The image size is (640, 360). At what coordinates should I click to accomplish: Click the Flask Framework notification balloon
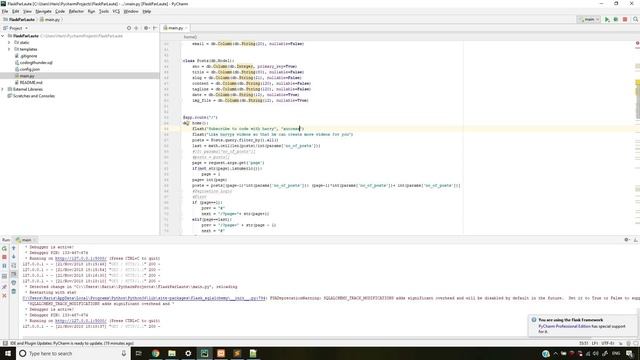pos(582,325)
